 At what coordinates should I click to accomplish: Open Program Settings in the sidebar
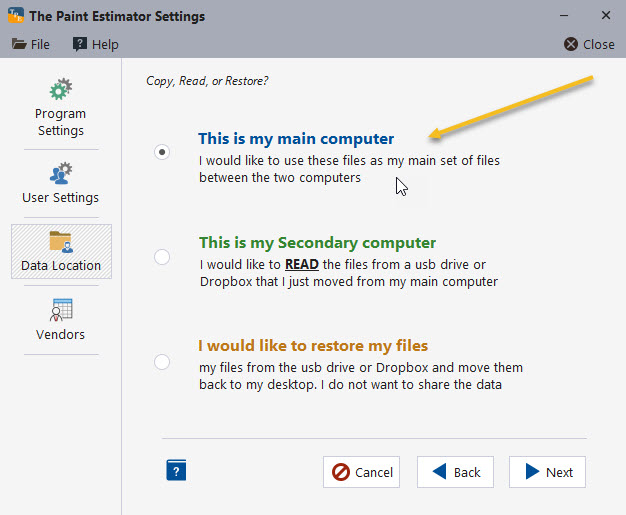click(x=61, y=107)
